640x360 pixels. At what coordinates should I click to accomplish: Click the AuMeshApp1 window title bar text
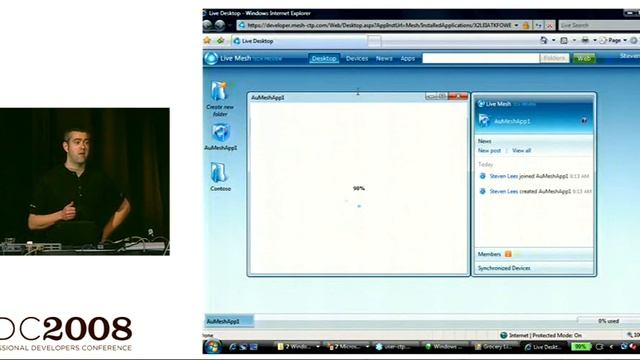click(268, 98)
